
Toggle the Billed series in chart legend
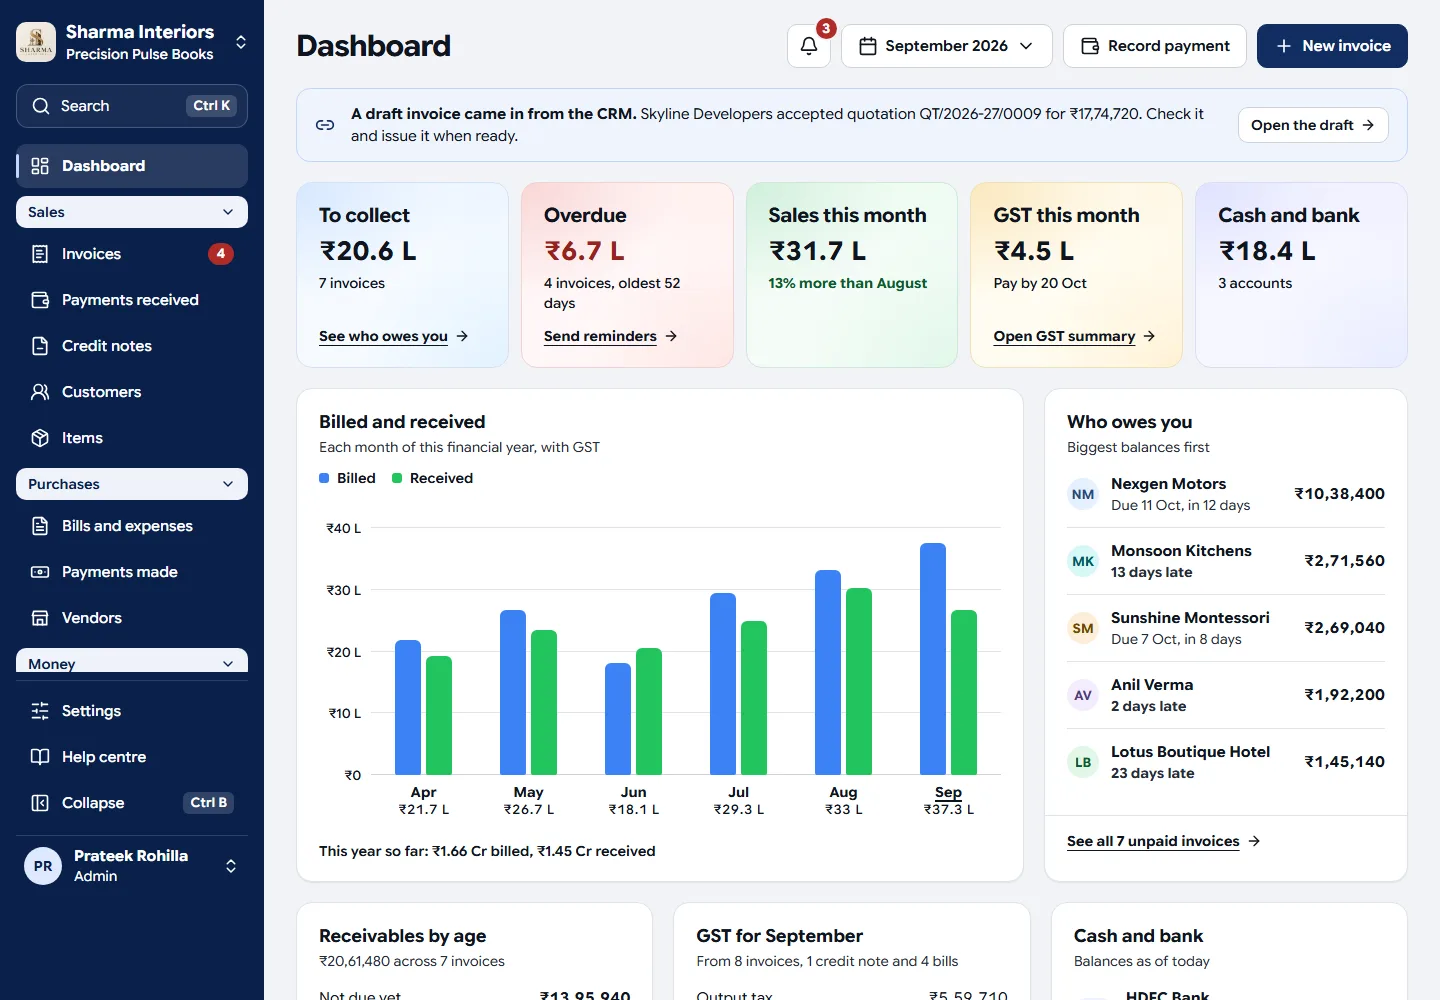(347, 478)
